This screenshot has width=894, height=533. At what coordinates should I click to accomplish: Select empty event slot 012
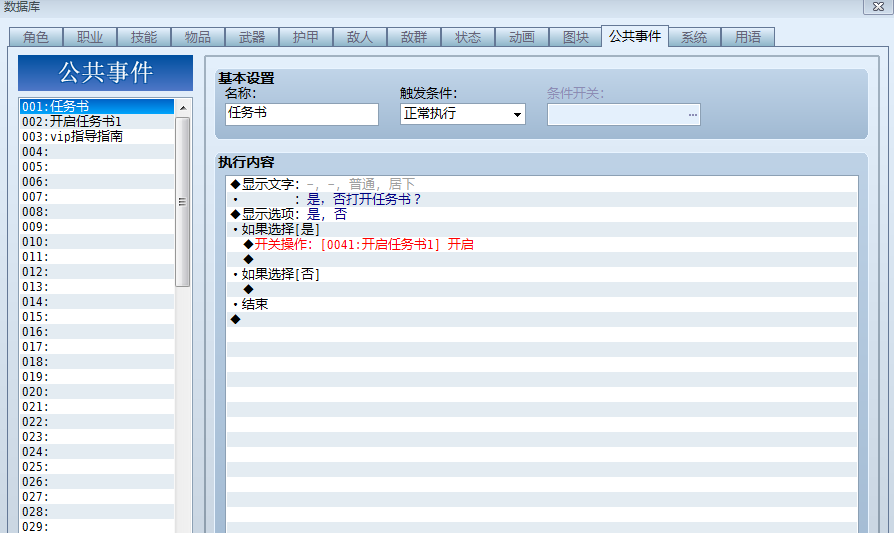pos(97,271)
